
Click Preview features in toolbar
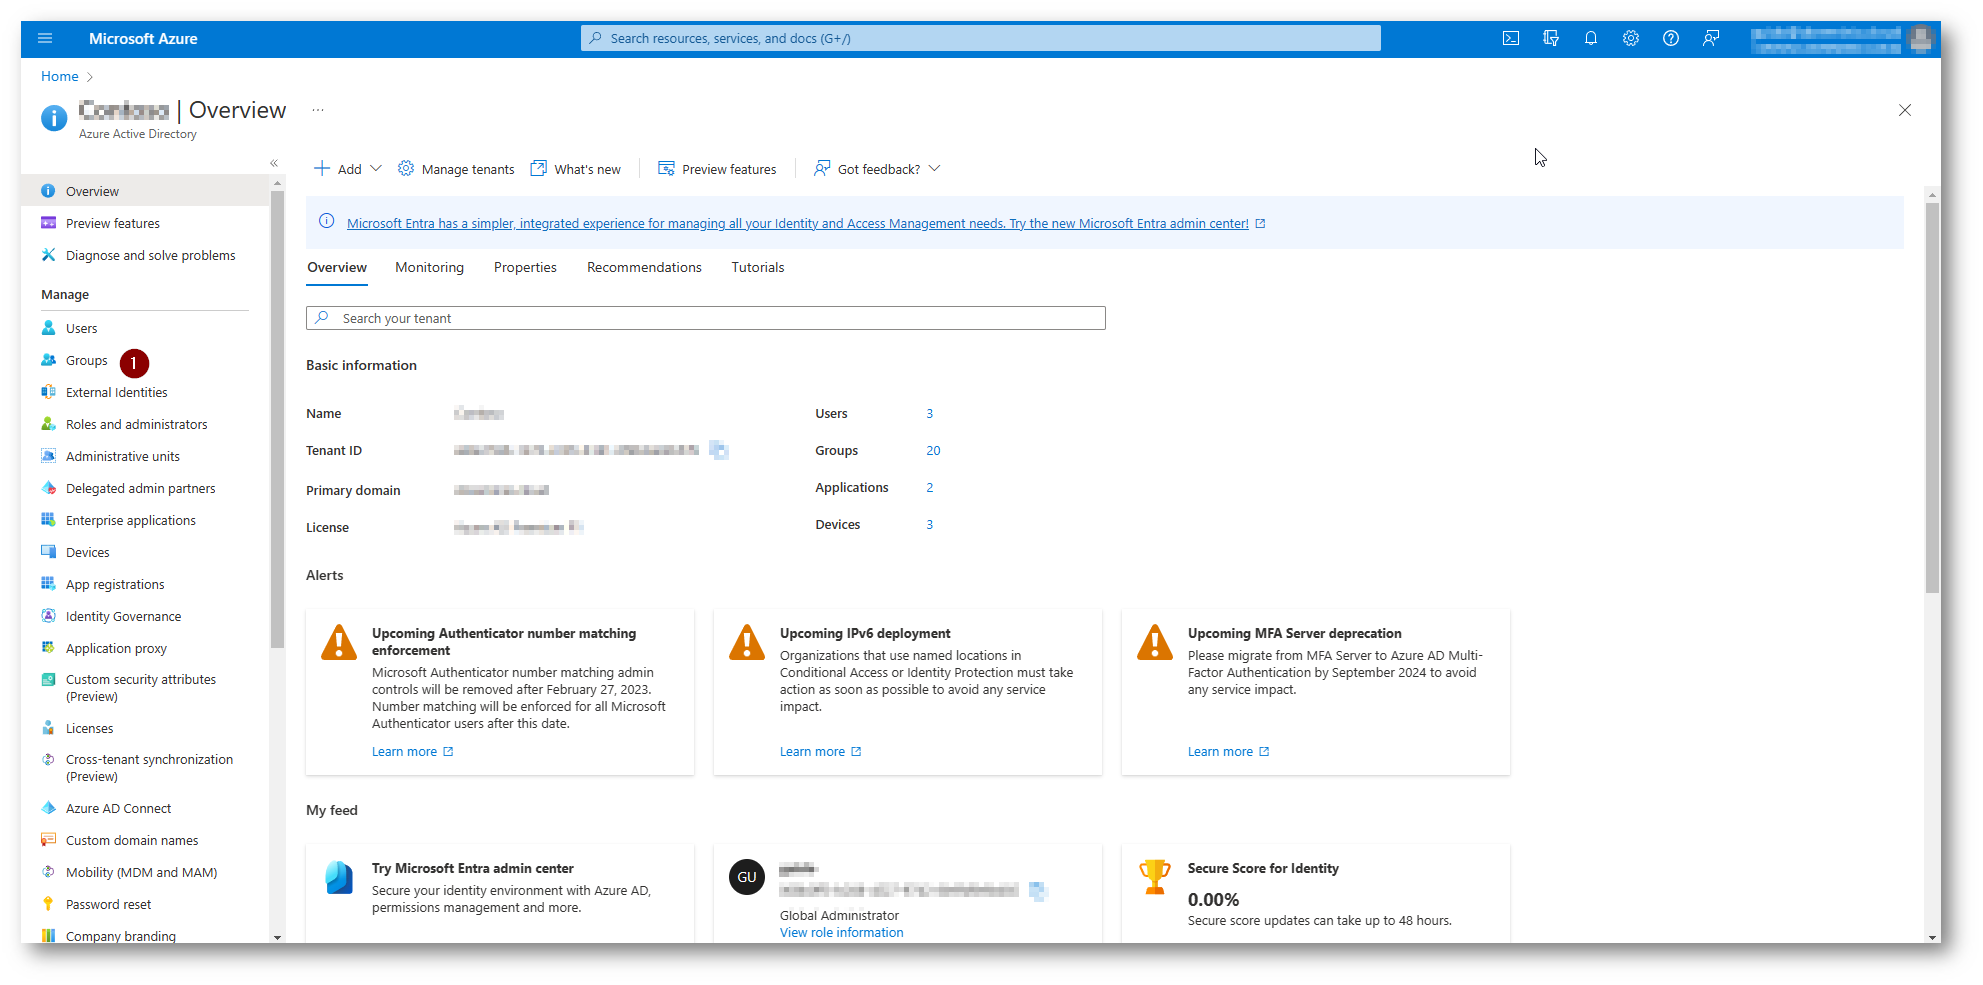[x=717, y=169]
